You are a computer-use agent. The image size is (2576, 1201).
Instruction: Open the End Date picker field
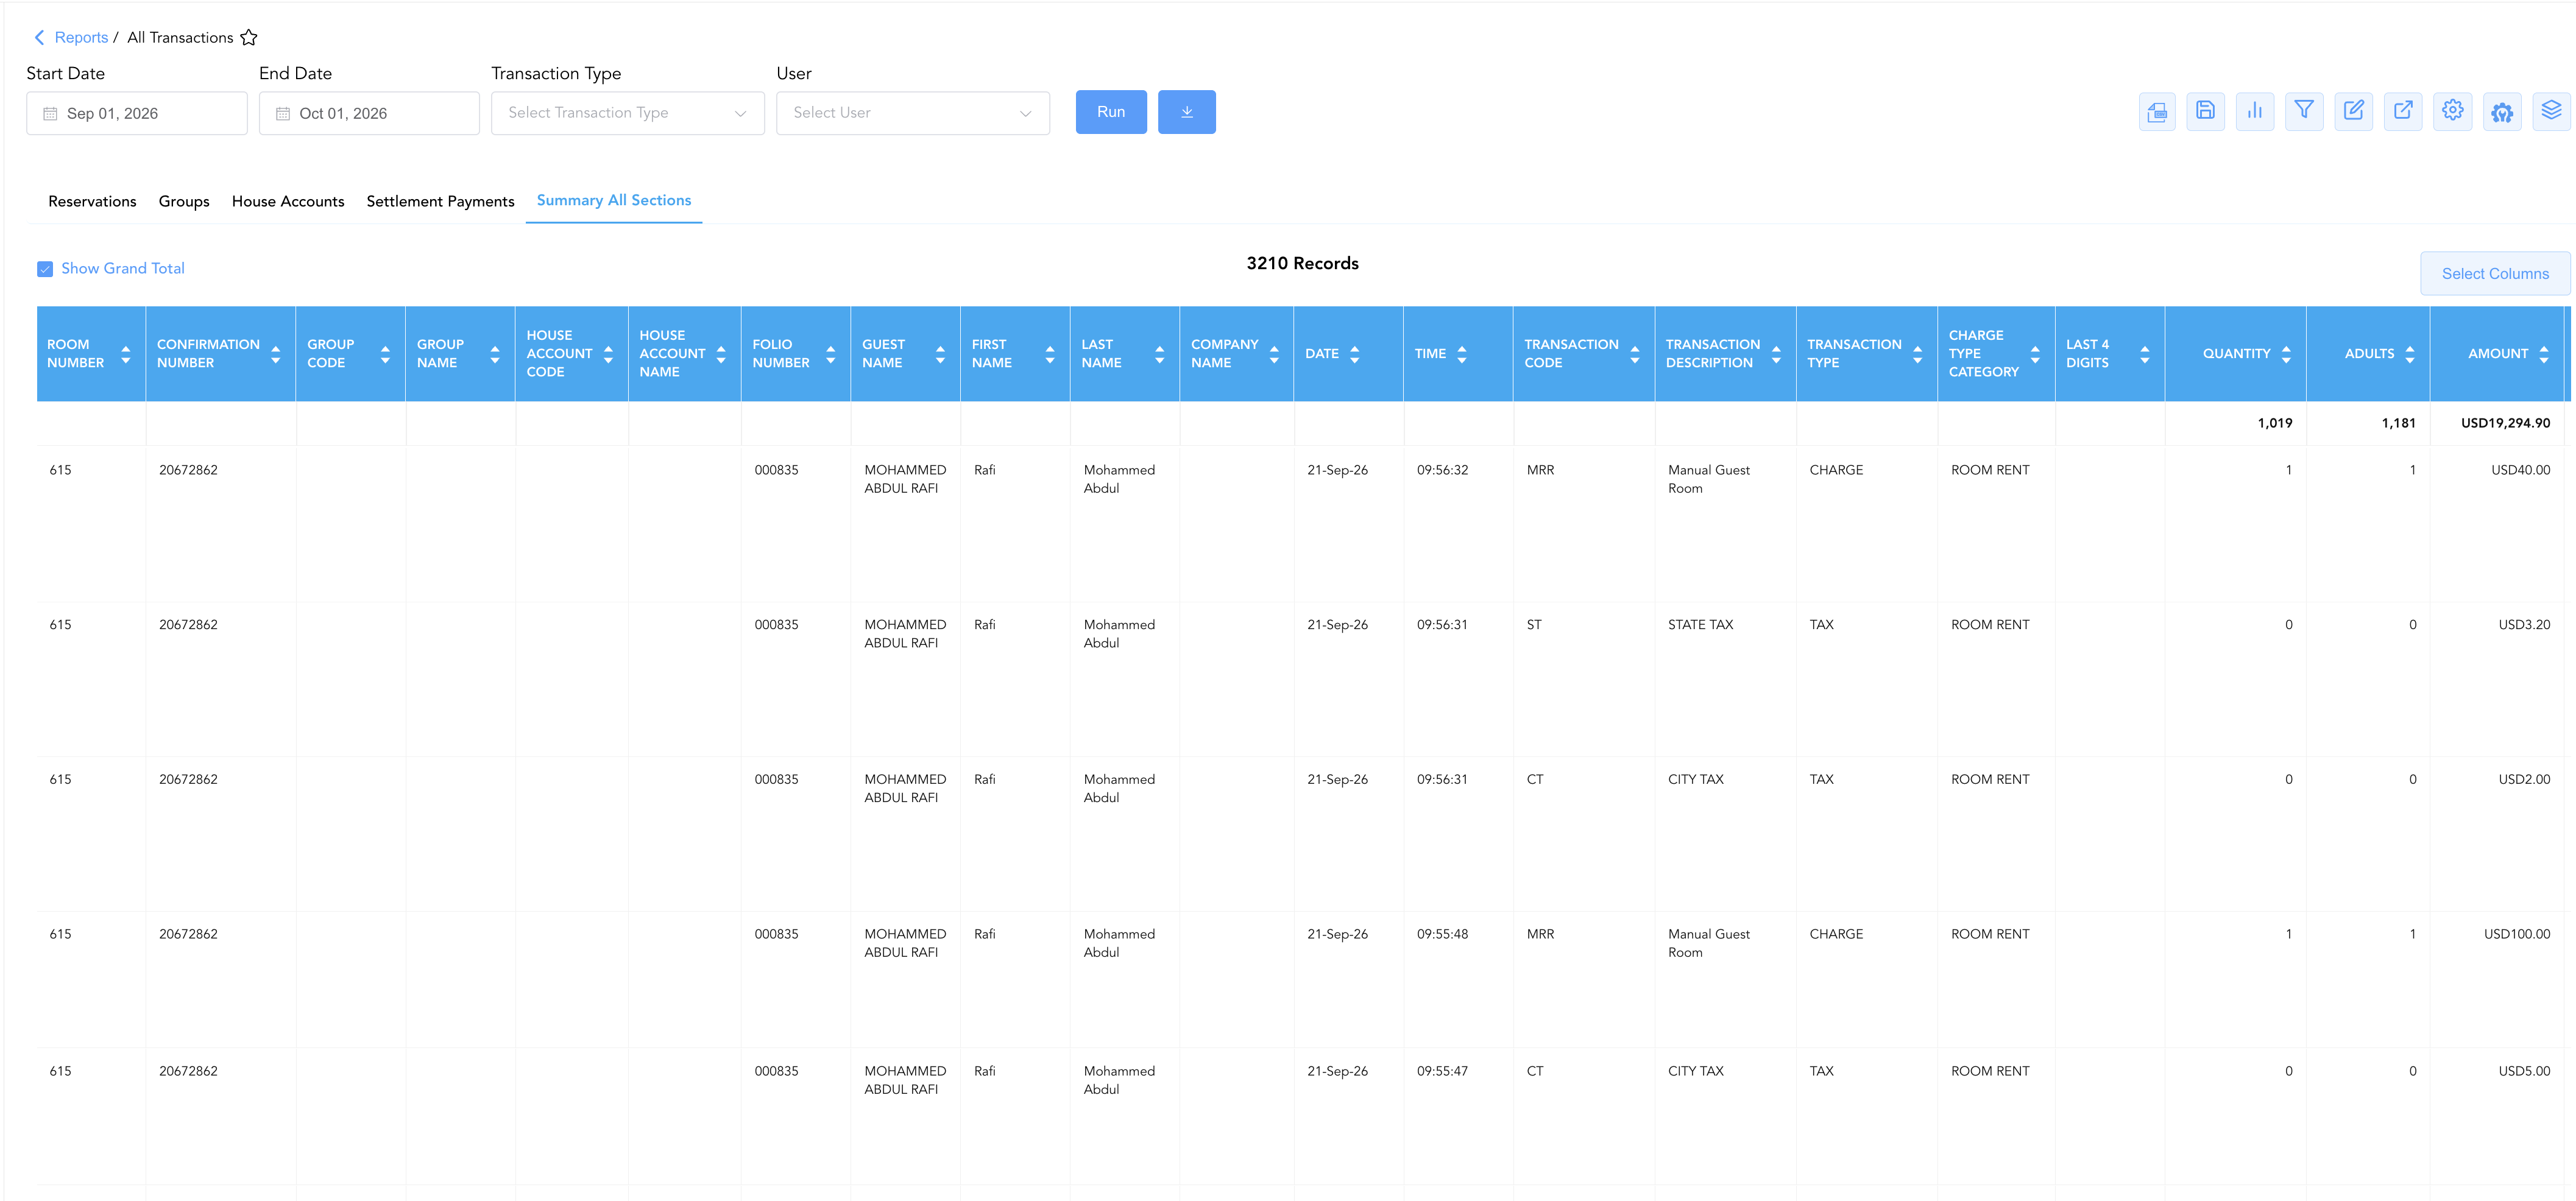coord(369,113)
